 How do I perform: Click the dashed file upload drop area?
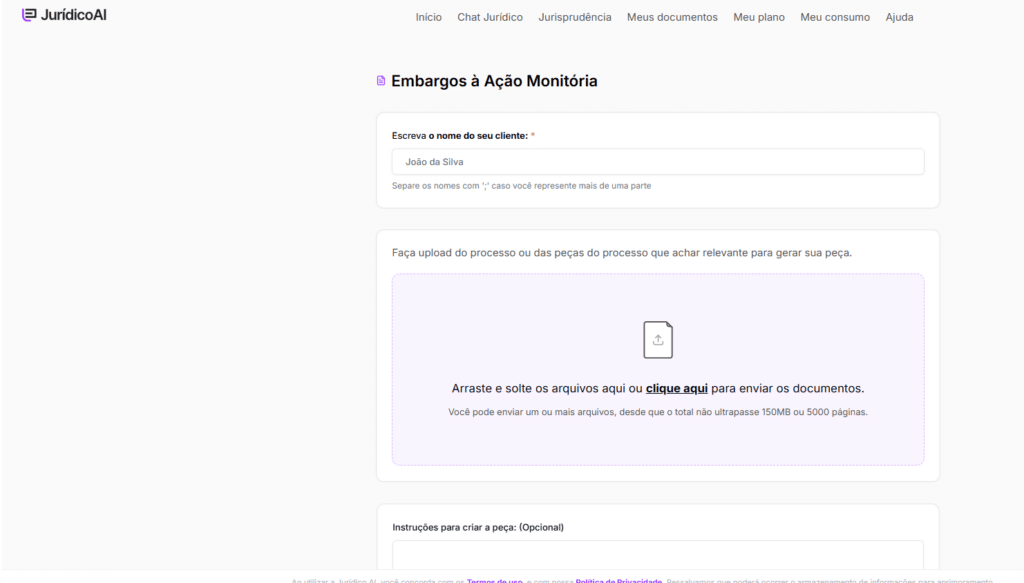(657, 440)
